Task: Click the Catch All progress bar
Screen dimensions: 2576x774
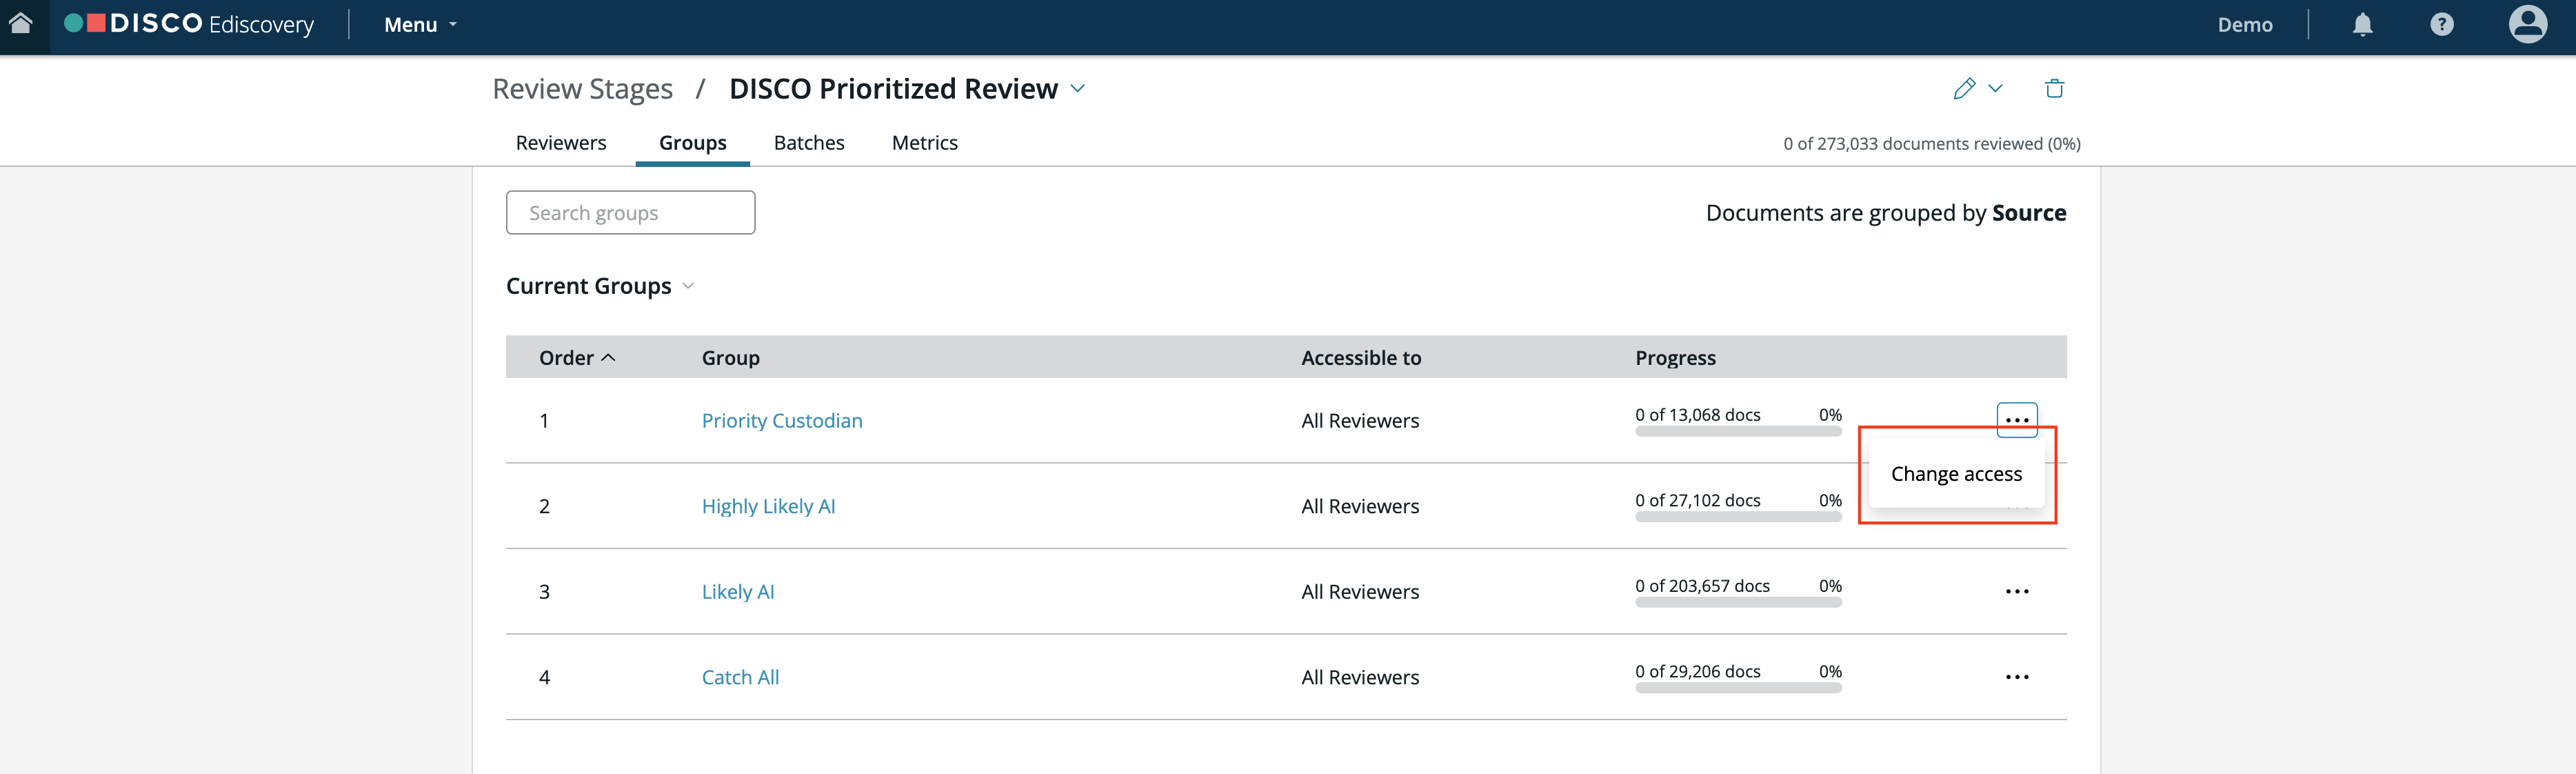Action: coord(1738,688)
